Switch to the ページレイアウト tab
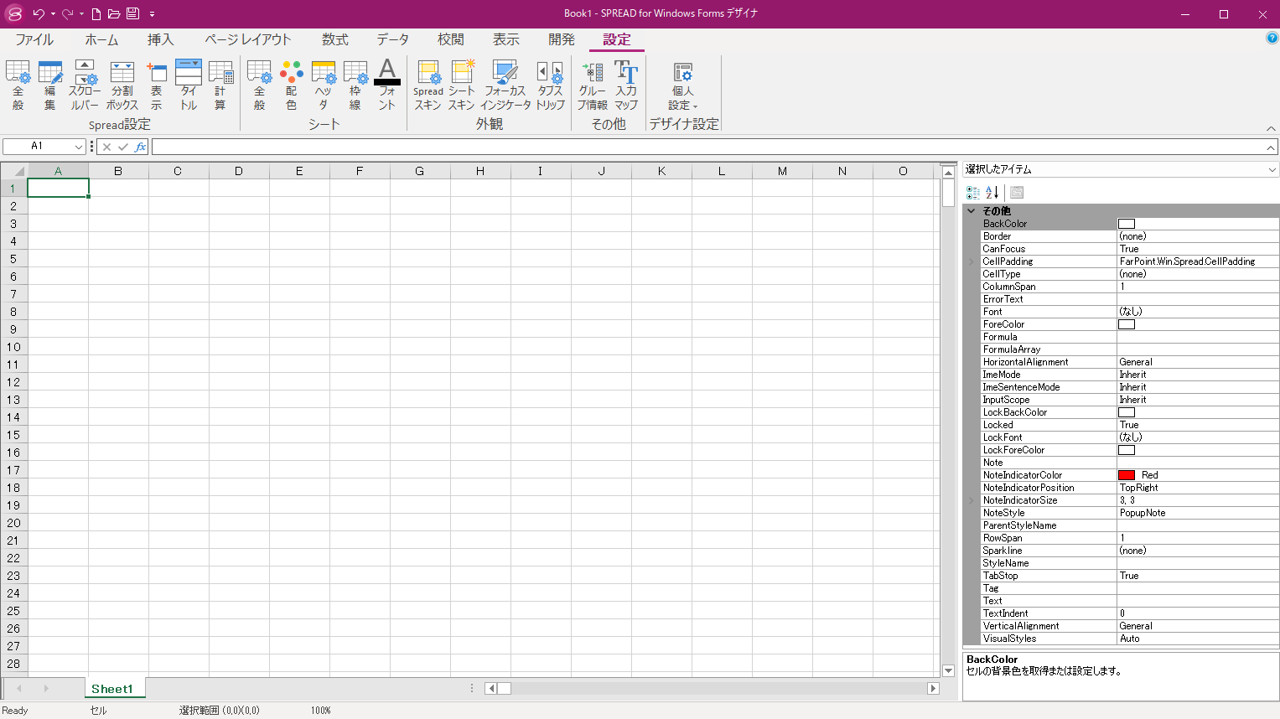The width and height of the screenshot is (1280, 719). click(x=248, y=40)
